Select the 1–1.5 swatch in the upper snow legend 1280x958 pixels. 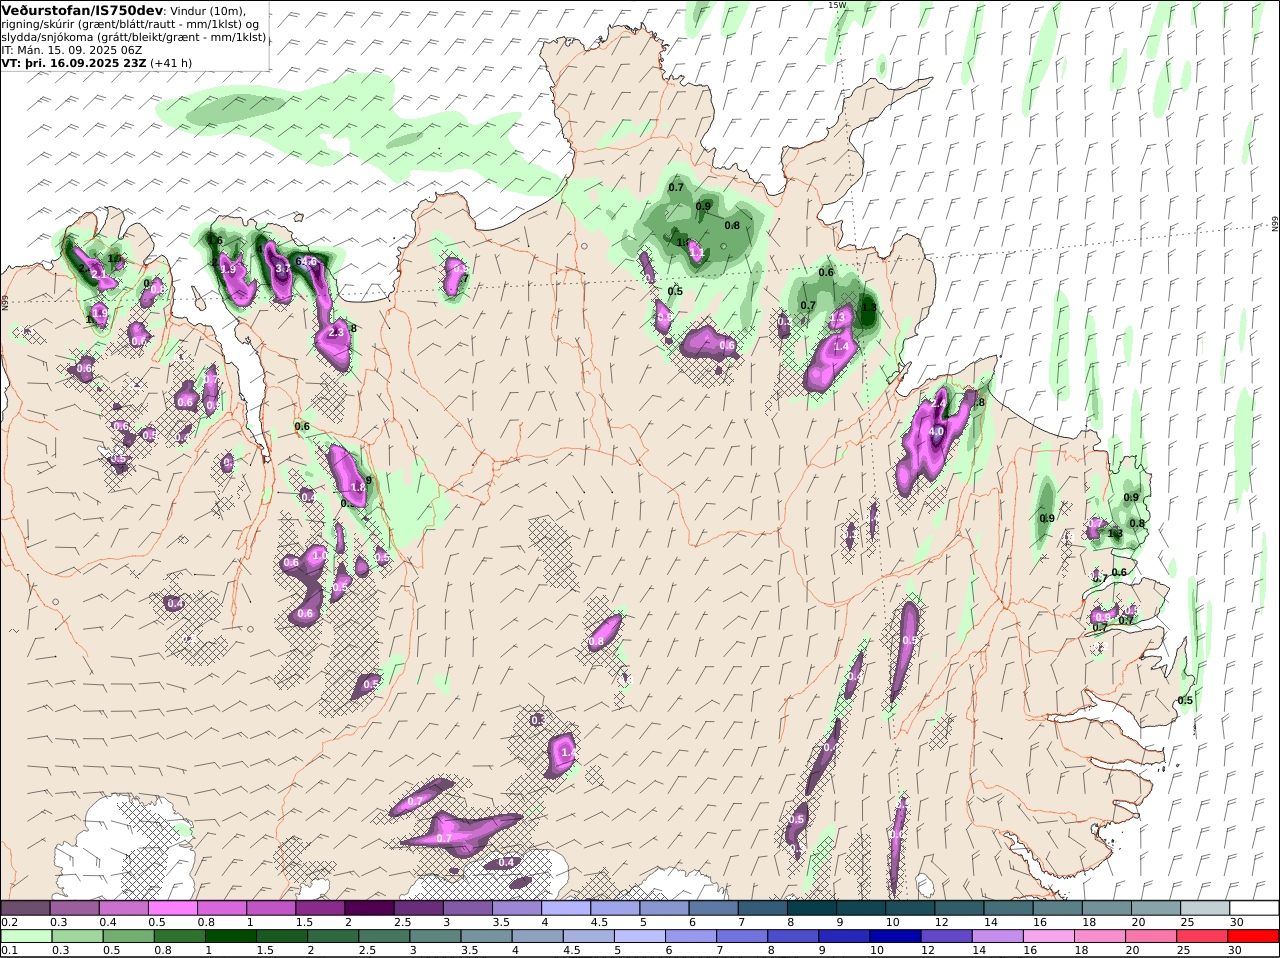tap(271, 907)
